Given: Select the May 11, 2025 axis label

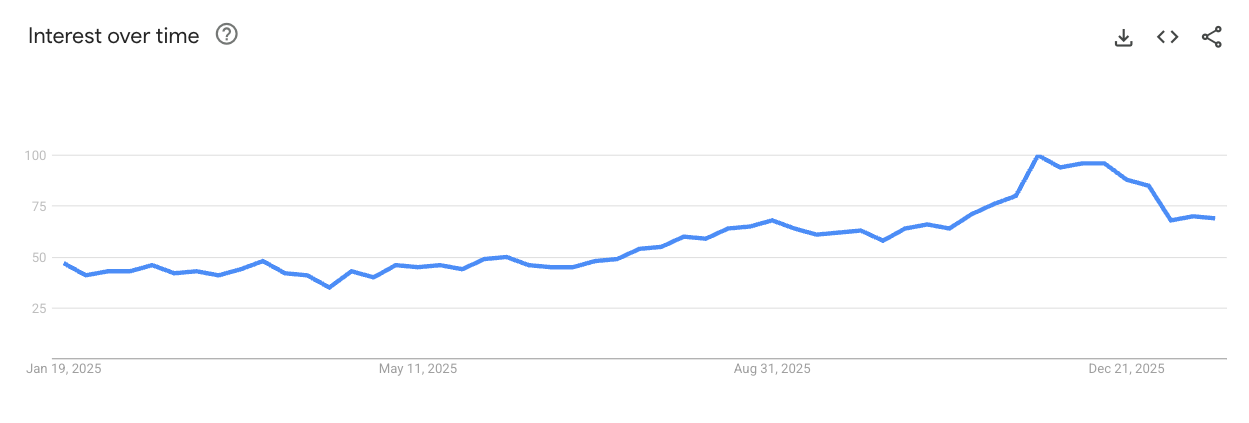Looking at the screenshot, I should (x=418, y=369).
